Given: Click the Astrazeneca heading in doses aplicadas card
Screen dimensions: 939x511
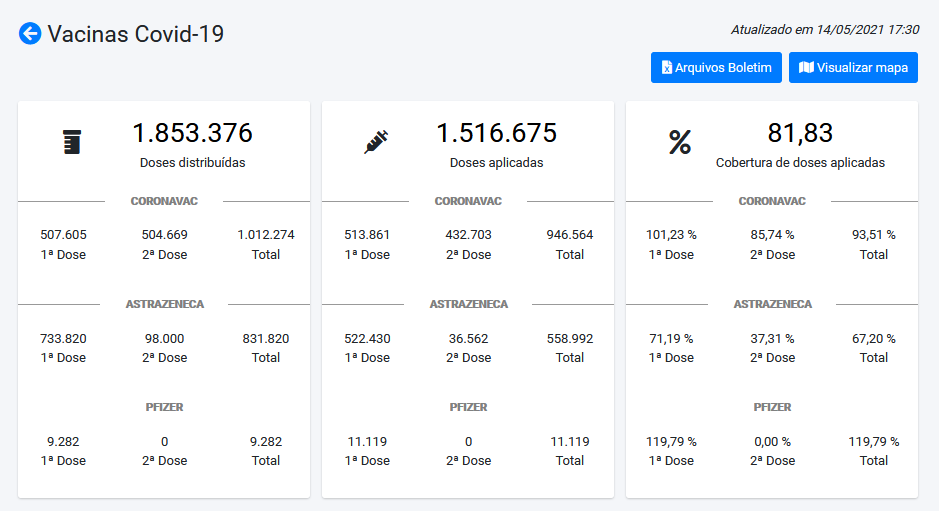Looking at the screenshot, I should click(x=468, y=304).
